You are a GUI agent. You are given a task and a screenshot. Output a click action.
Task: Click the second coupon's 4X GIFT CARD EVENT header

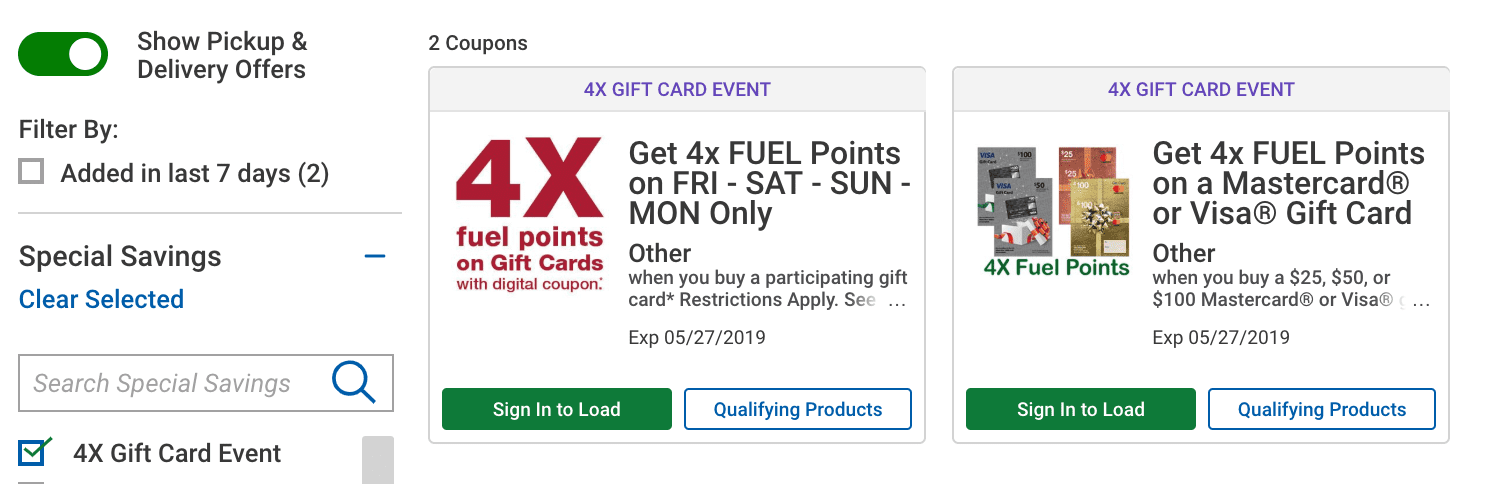click(x=1201, y=89)
